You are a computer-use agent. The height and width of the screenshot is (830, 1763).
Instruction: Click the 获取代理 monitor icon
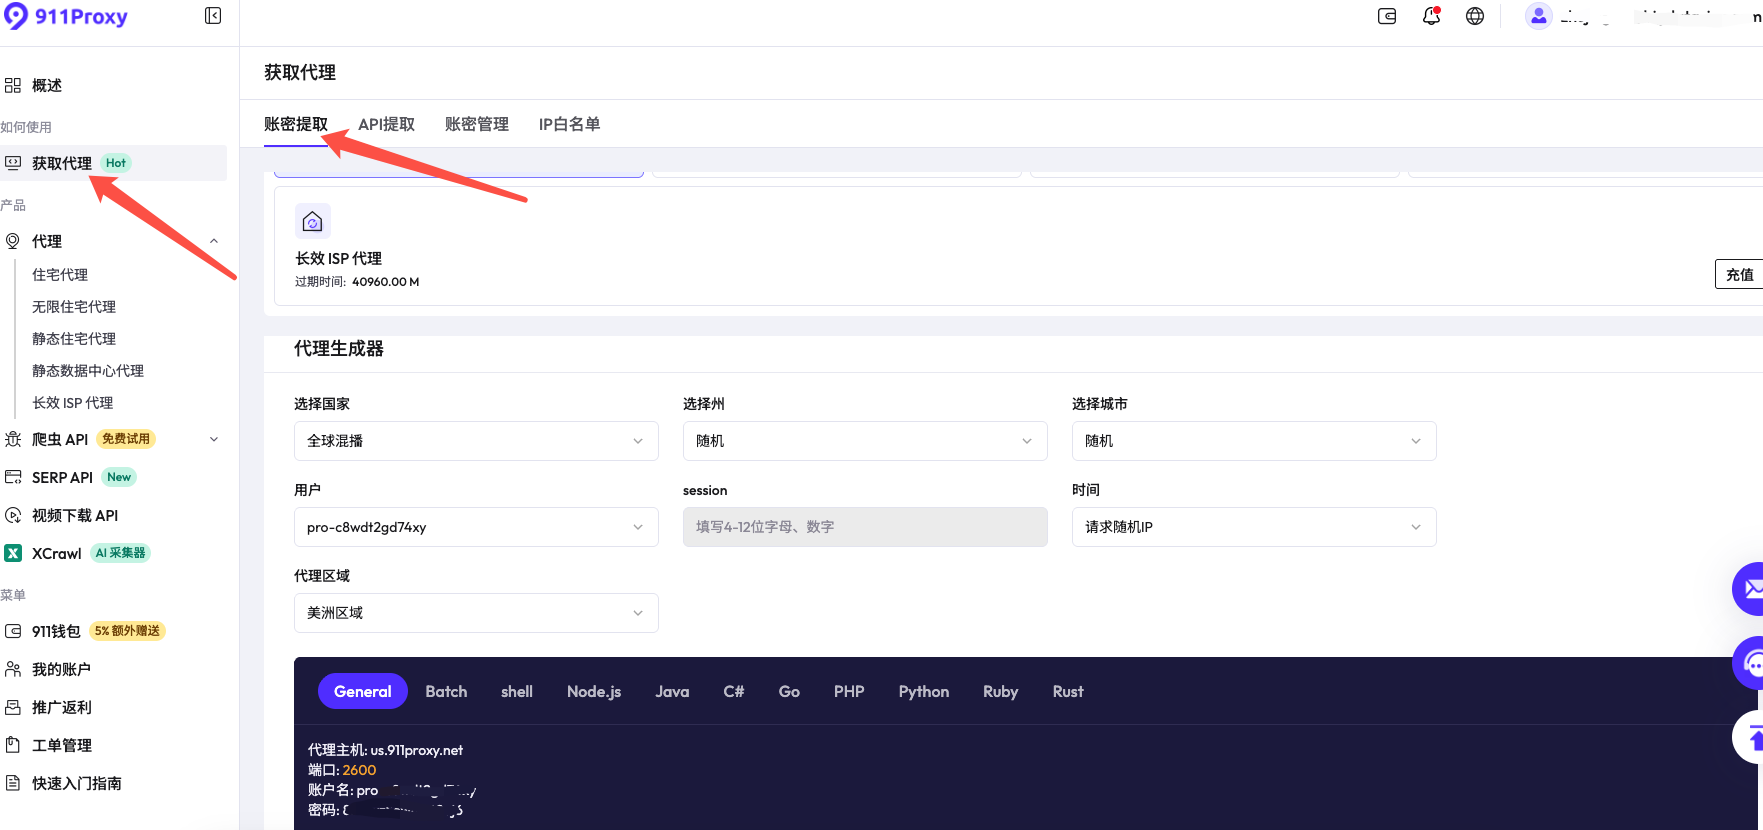tap(13, 163)
